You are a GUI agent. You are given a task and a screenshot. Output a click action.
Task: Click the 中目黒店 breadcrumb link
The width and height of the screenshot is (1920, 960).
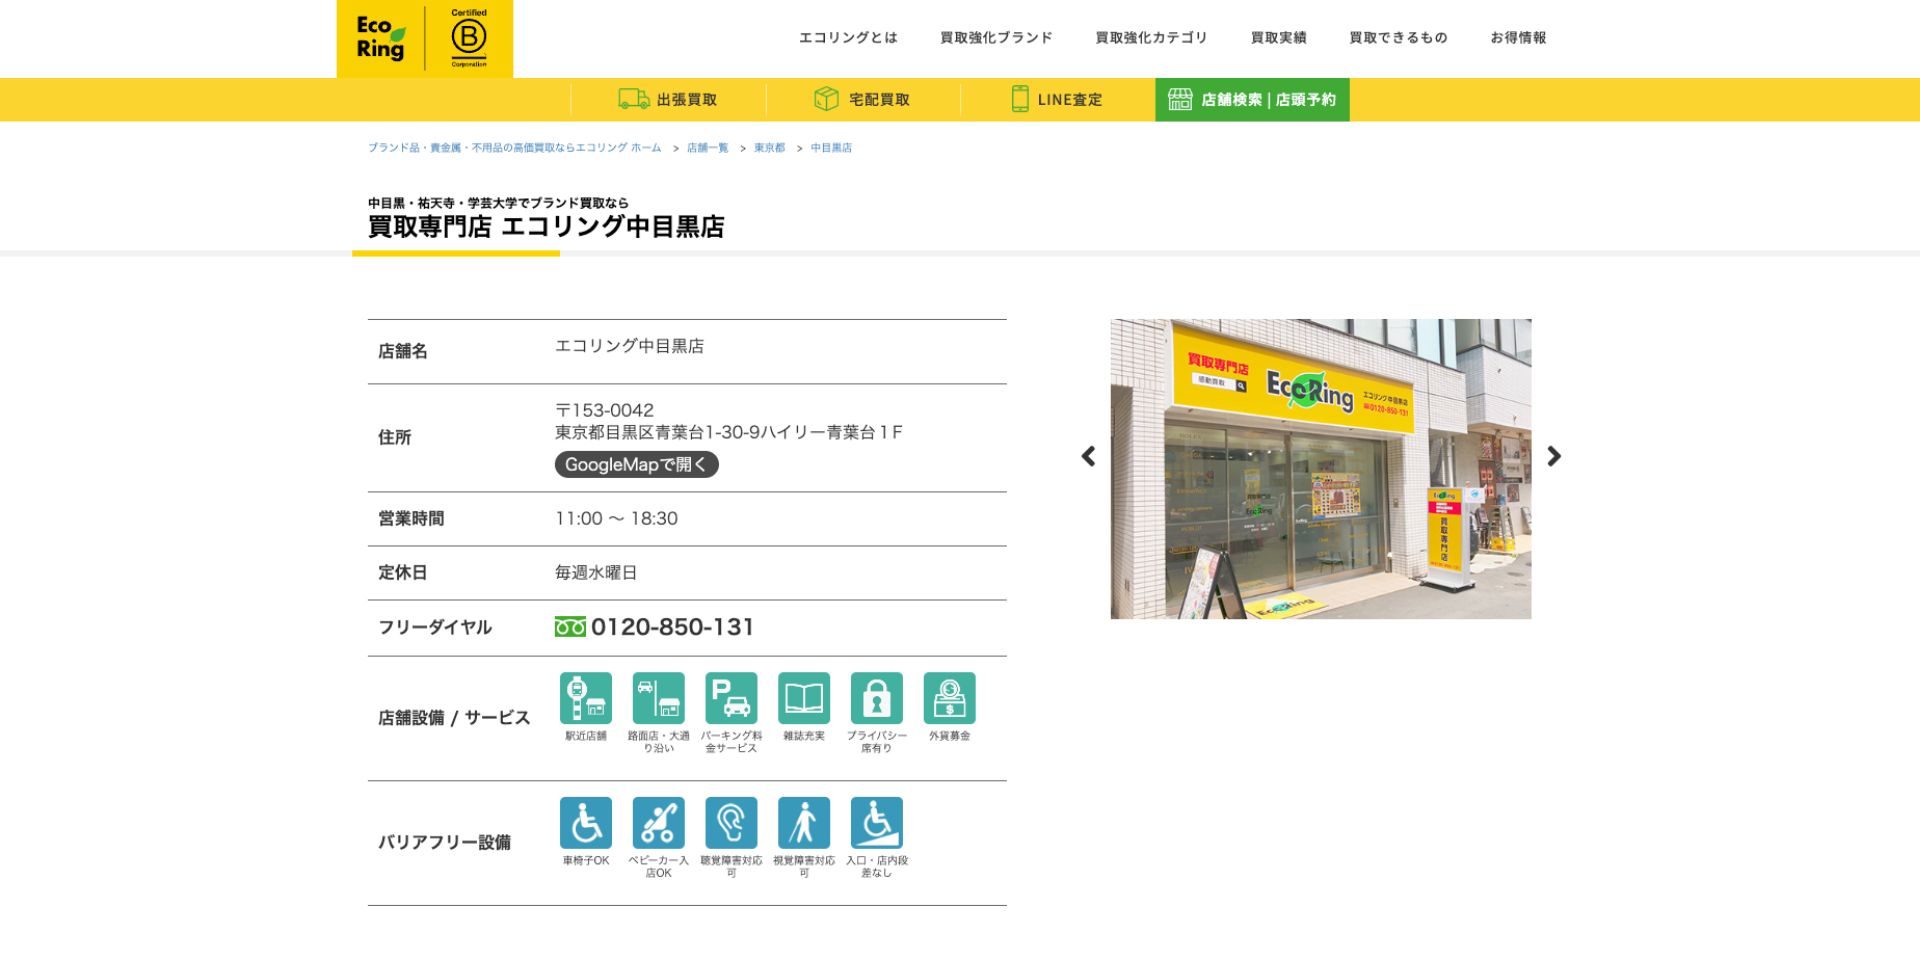coord(831,148)
